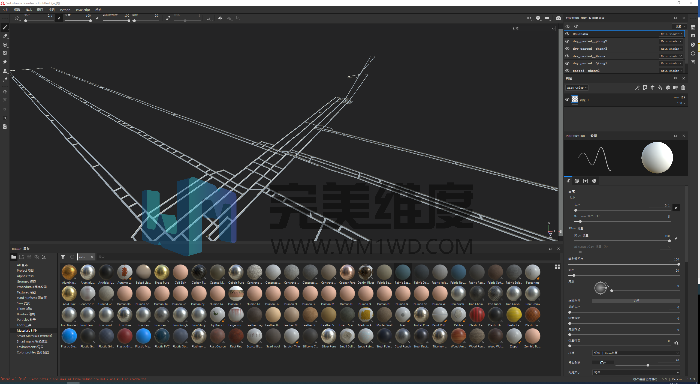Toggle the eye in the texture set list header
Viewport: 700px width, 384px height.
pyautogui.click(x=567, y=27)
